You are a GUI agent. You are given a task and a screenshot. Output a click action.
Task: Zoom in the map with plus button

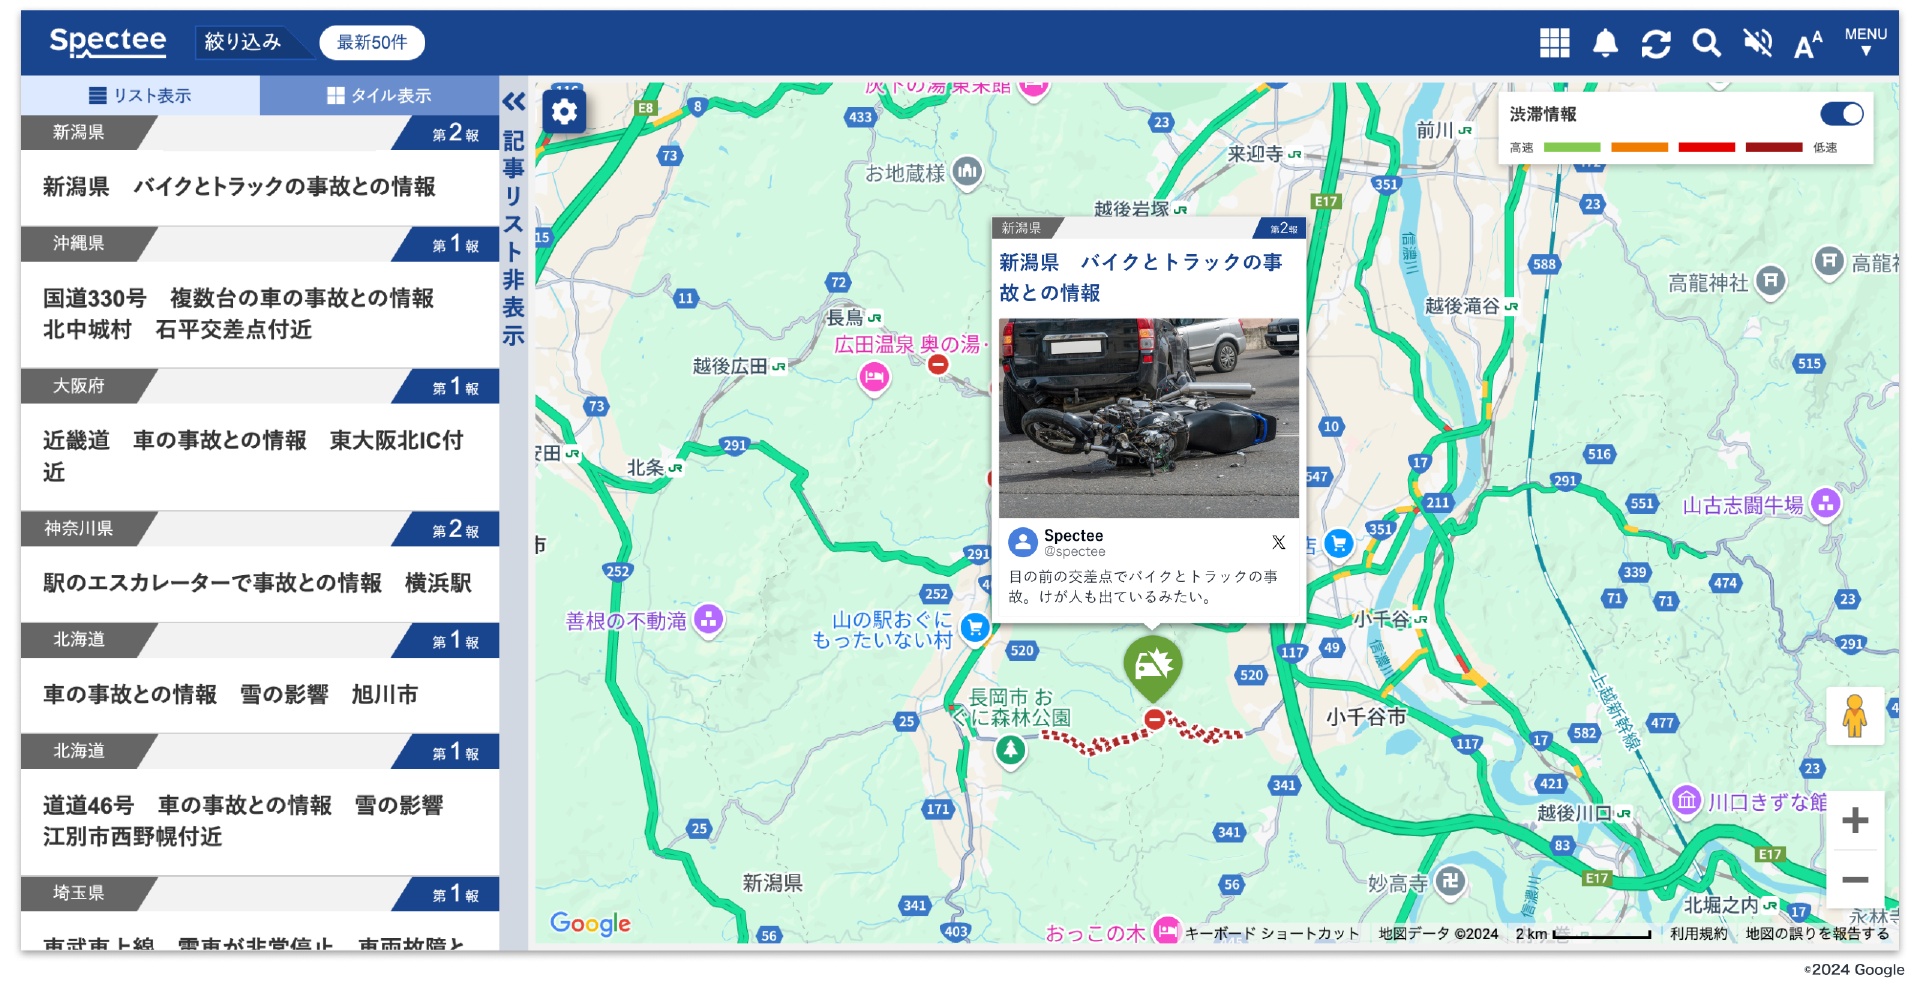coord(1855,821)
